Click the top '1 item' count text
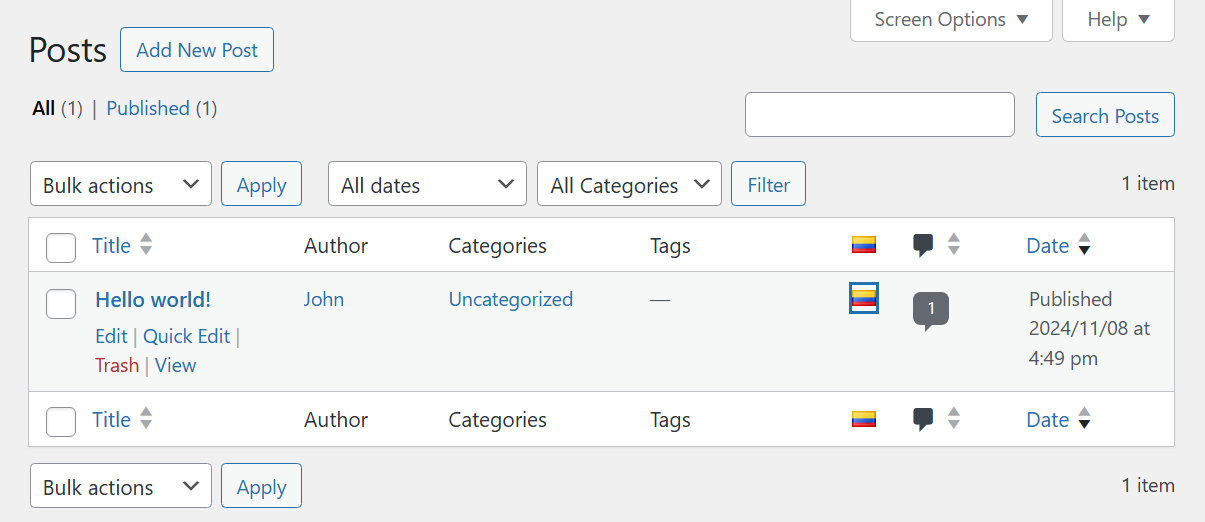 pyautogui.click(x=1148, y=183)
